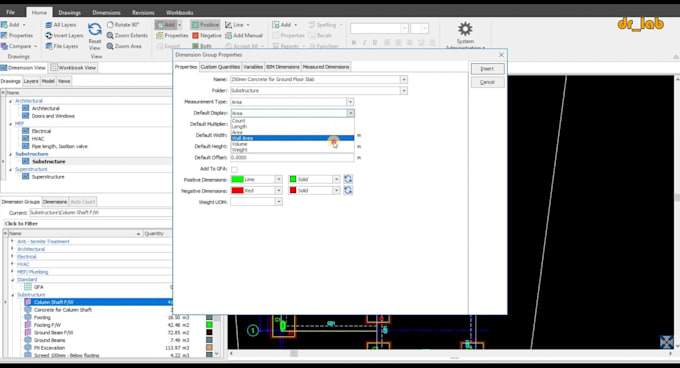Image resolution: width=680 pixels, height=368 pixels.
Task: Switch to the Variables tab
Action: pos(253,67)
